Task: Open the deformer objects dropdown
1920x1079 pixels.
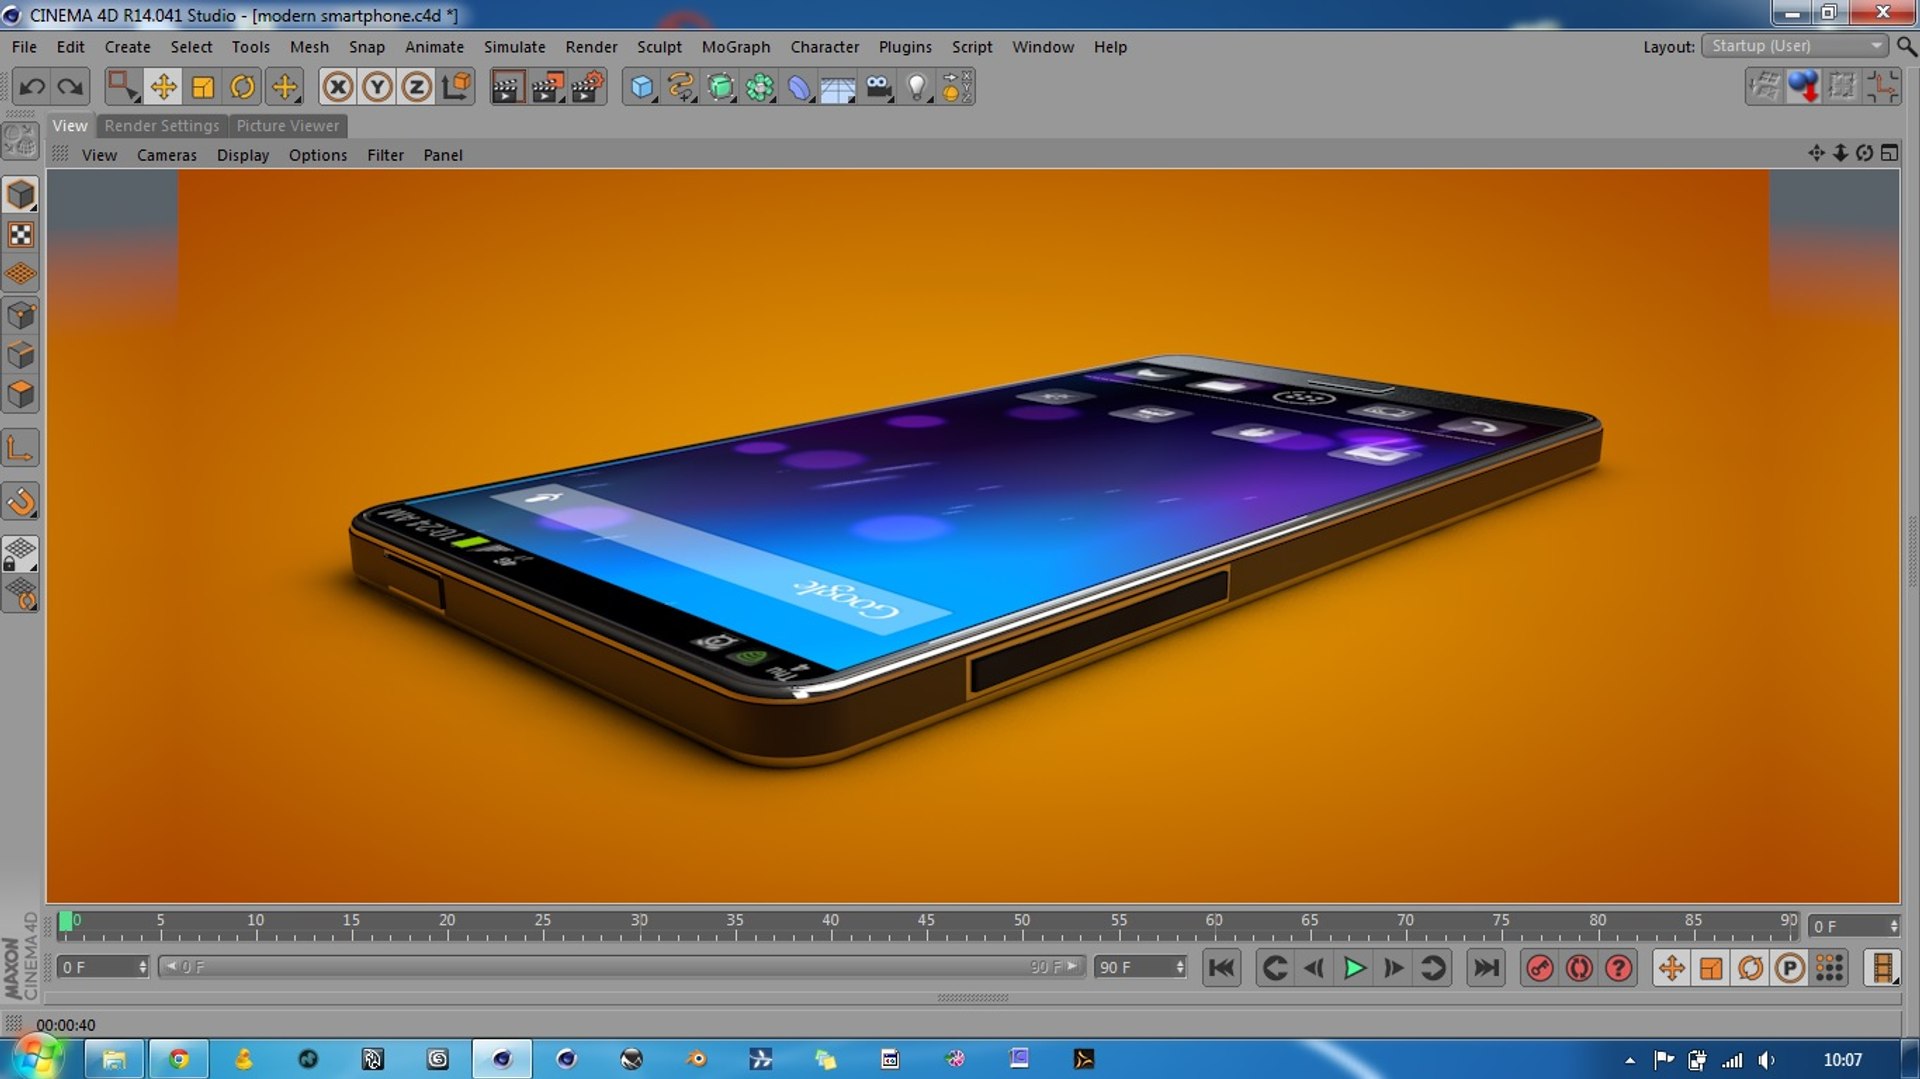Action: point(799,87)
